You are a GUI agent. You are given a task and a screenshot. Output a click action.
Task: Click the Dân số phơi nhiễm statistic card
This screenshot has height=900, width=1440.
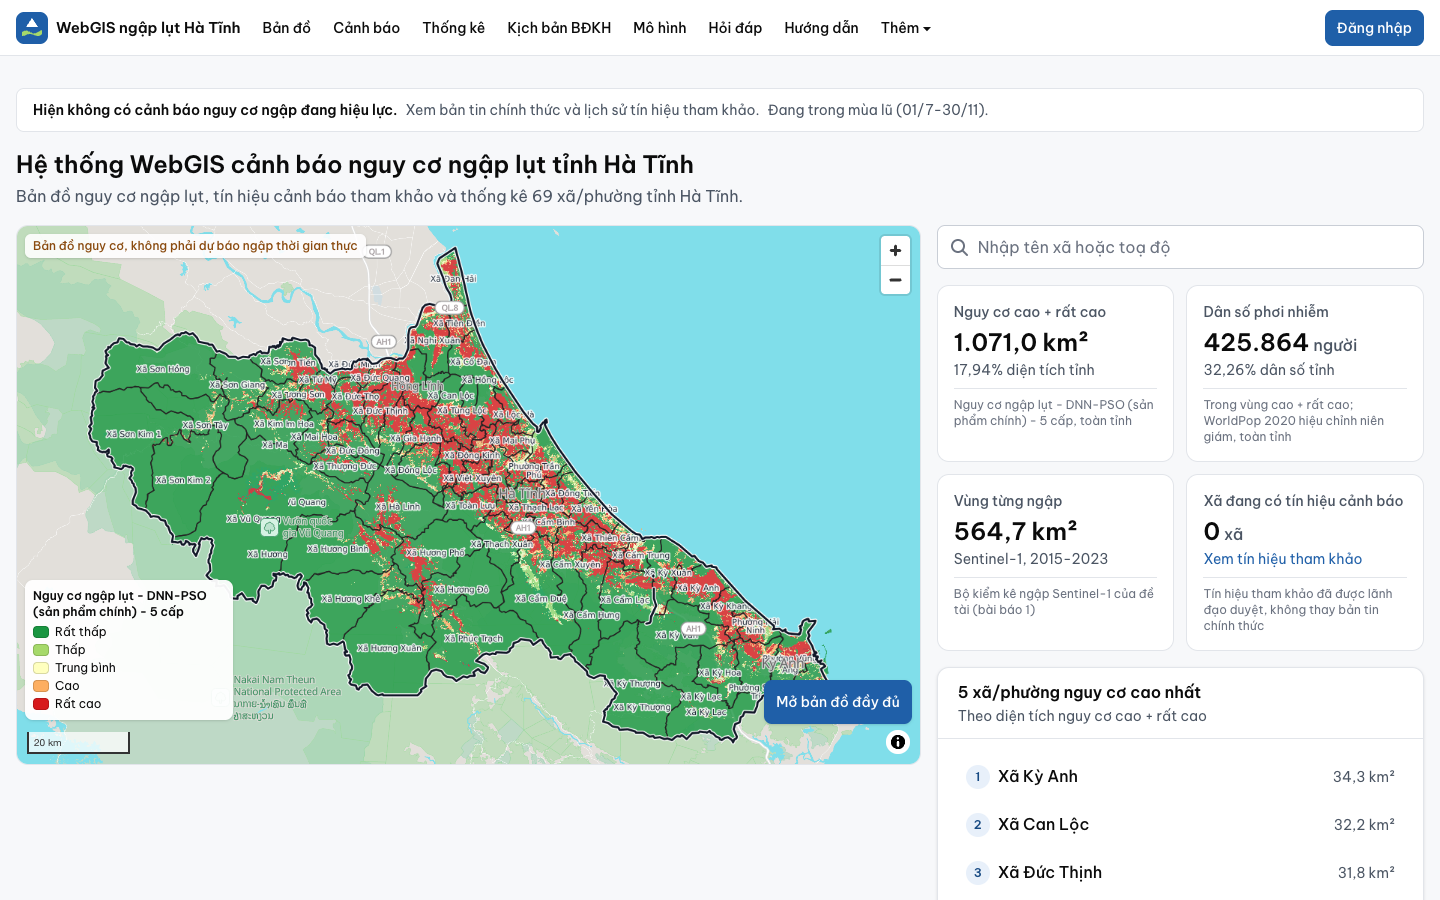click(1305, 374)
